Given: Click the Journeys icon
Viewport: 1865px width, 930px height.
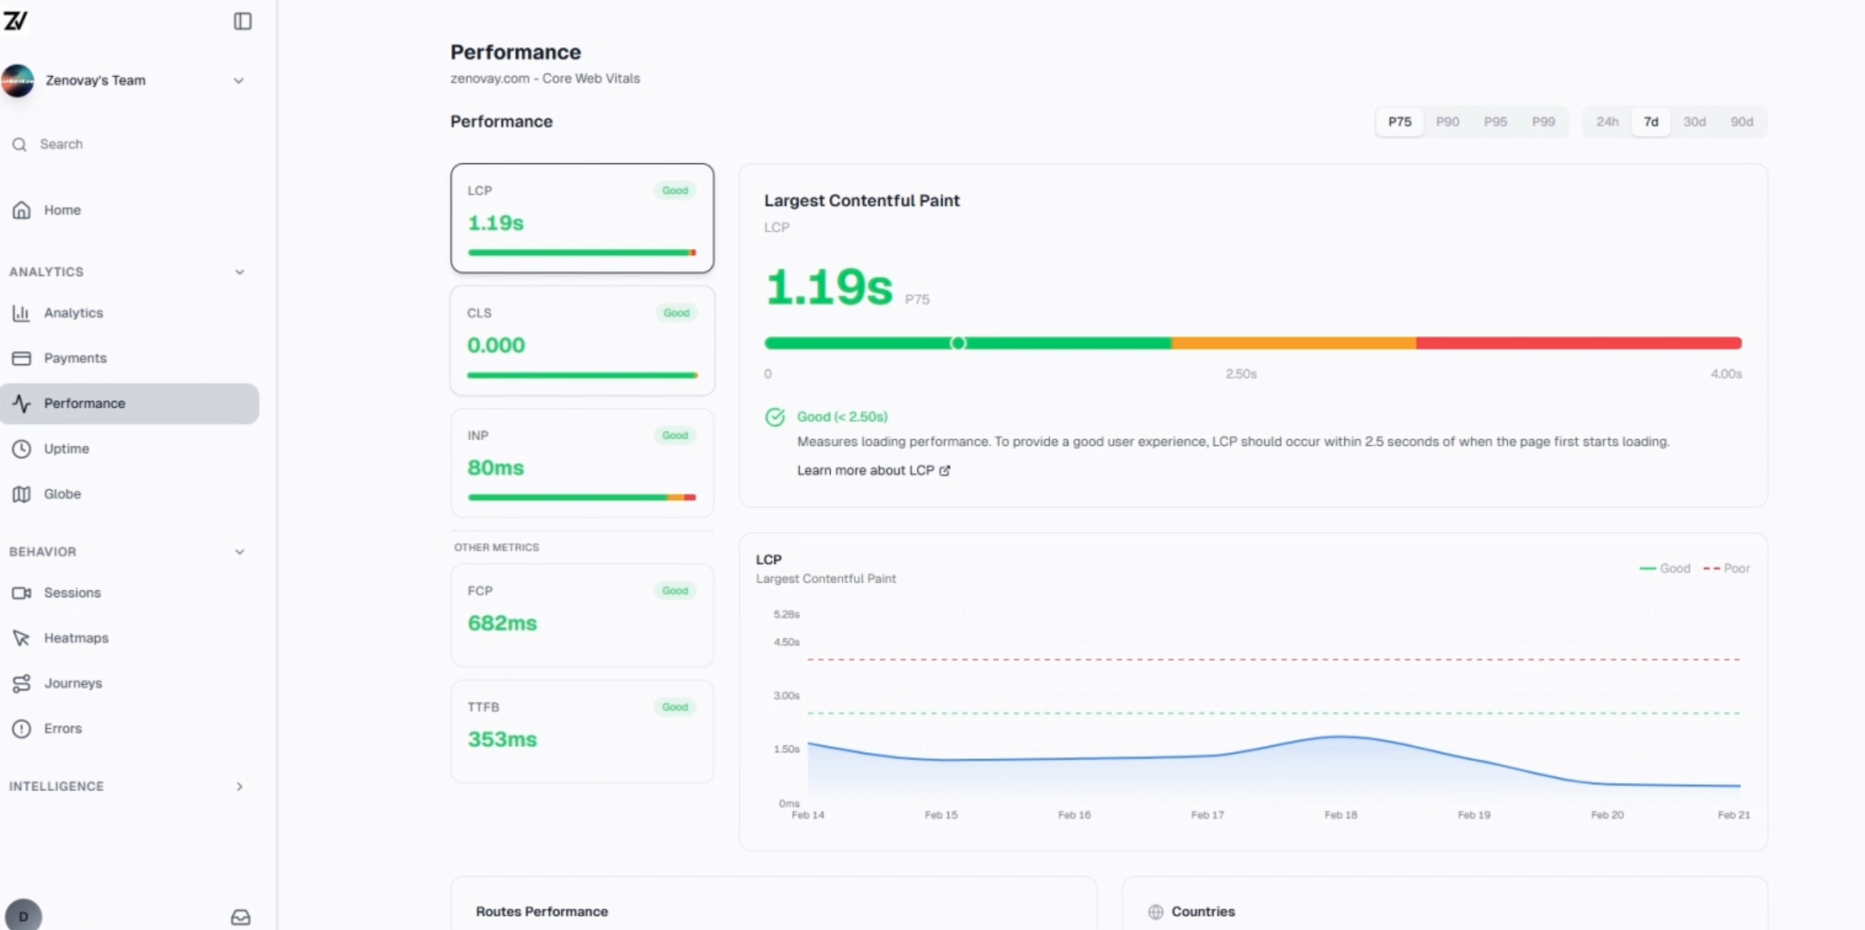Looking at the screenshot, I should pos(22,683).
